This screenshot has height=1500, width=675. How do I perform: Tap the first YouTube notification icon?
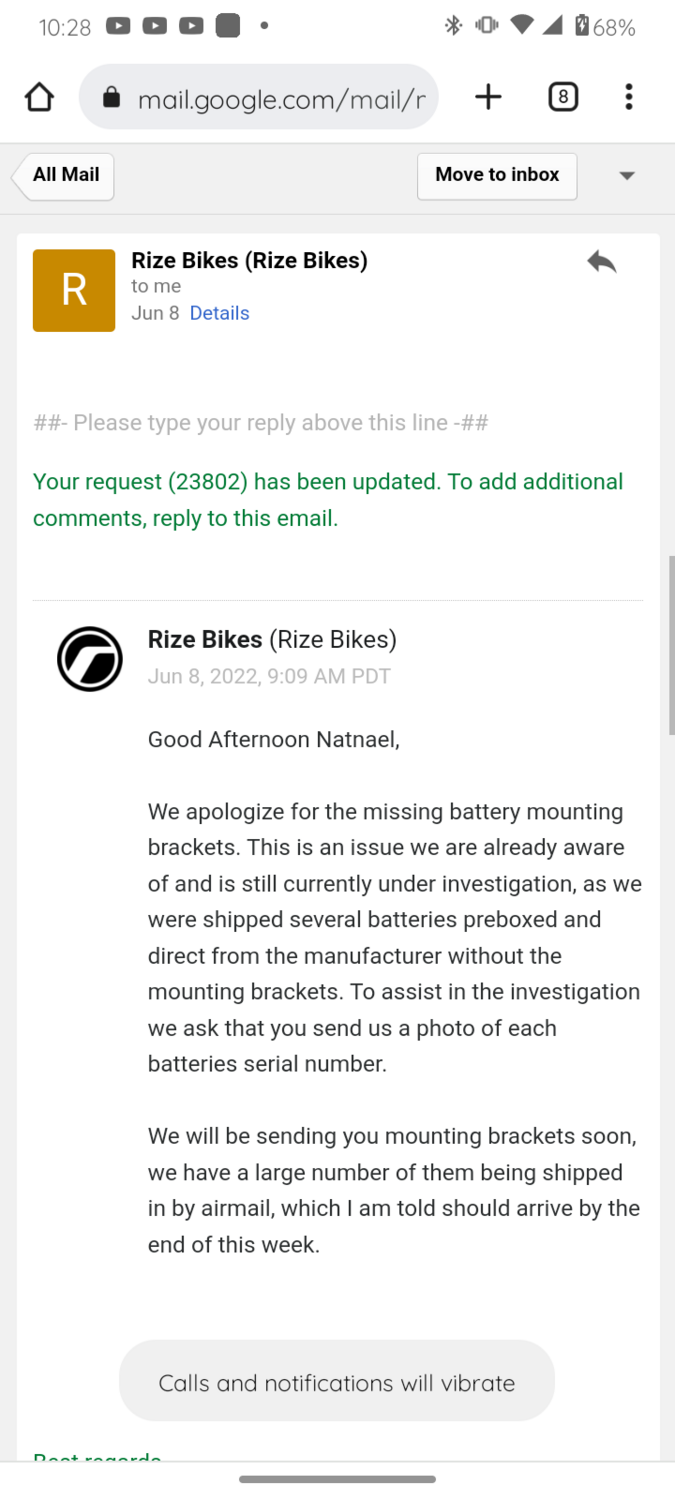pyautogui.click(x=118, y=27)
